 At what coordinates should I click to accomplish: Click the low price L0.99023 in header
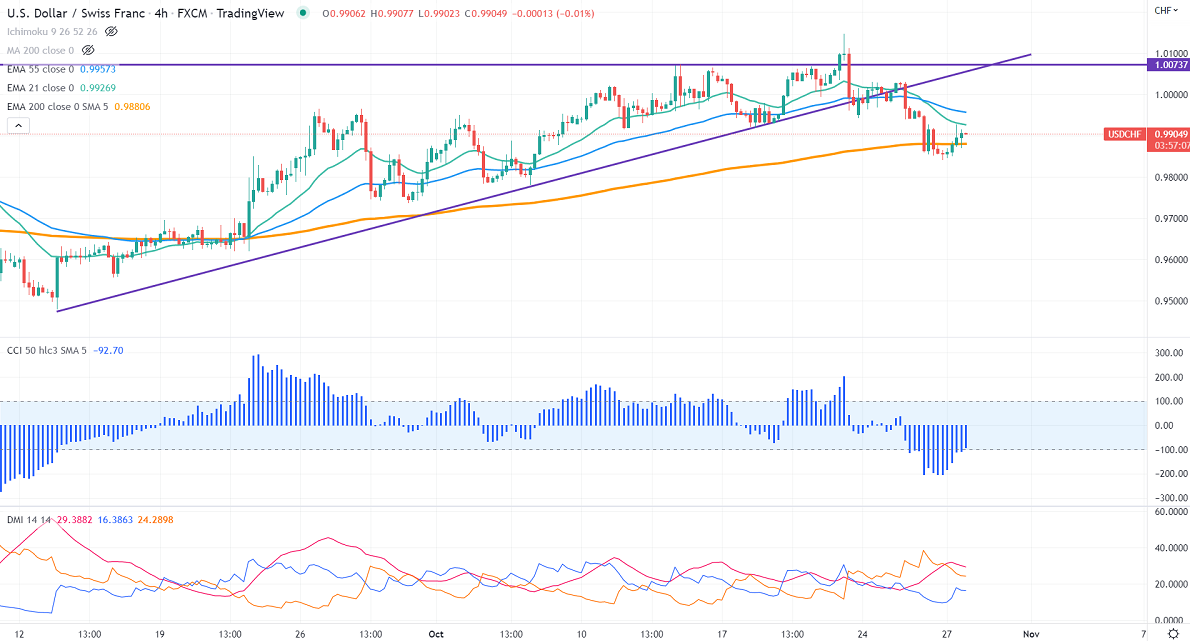pos(439,14)
